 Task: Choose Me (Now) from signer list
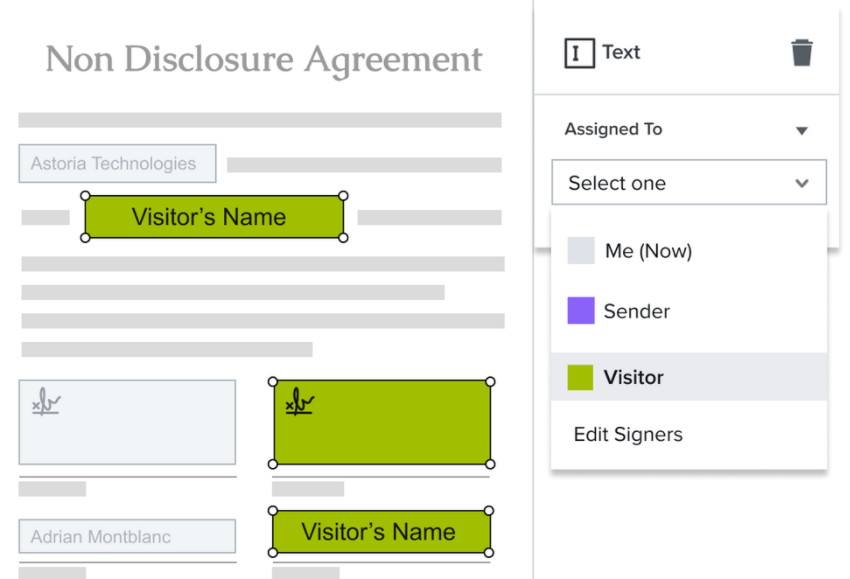point(648,251)
